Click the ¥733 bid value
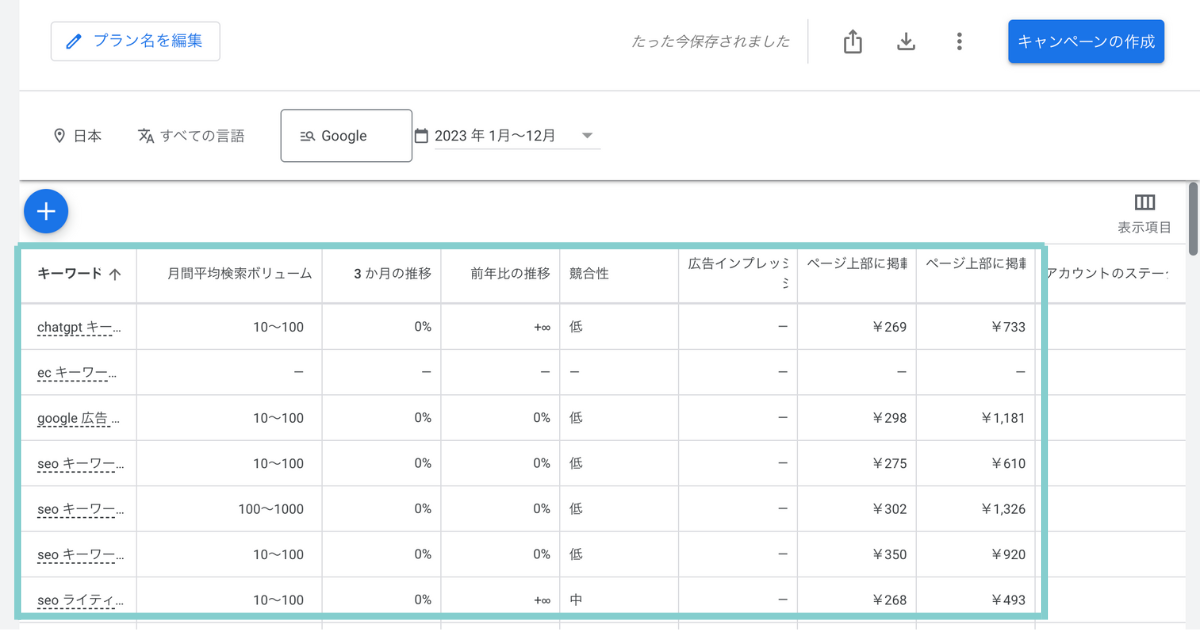Screen dimensions: 1200x630 pyautogui.click(x=1007, y=327)
